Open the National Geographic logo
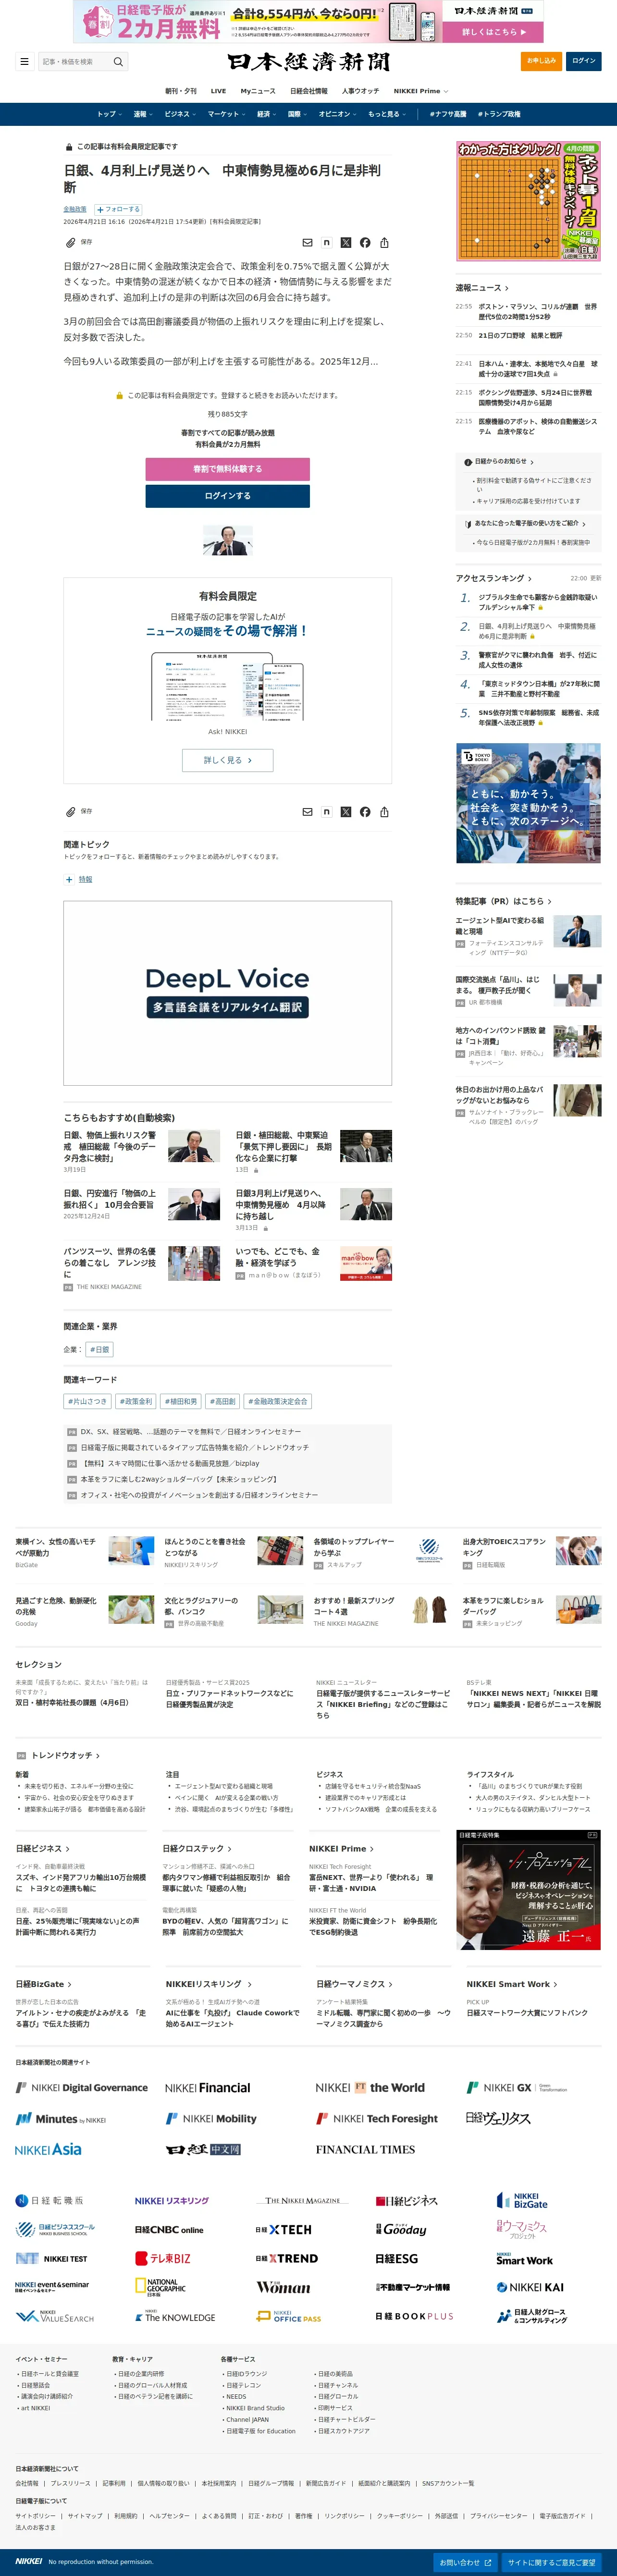This screenshot has height=2576, width=617. coord(160,2287)
